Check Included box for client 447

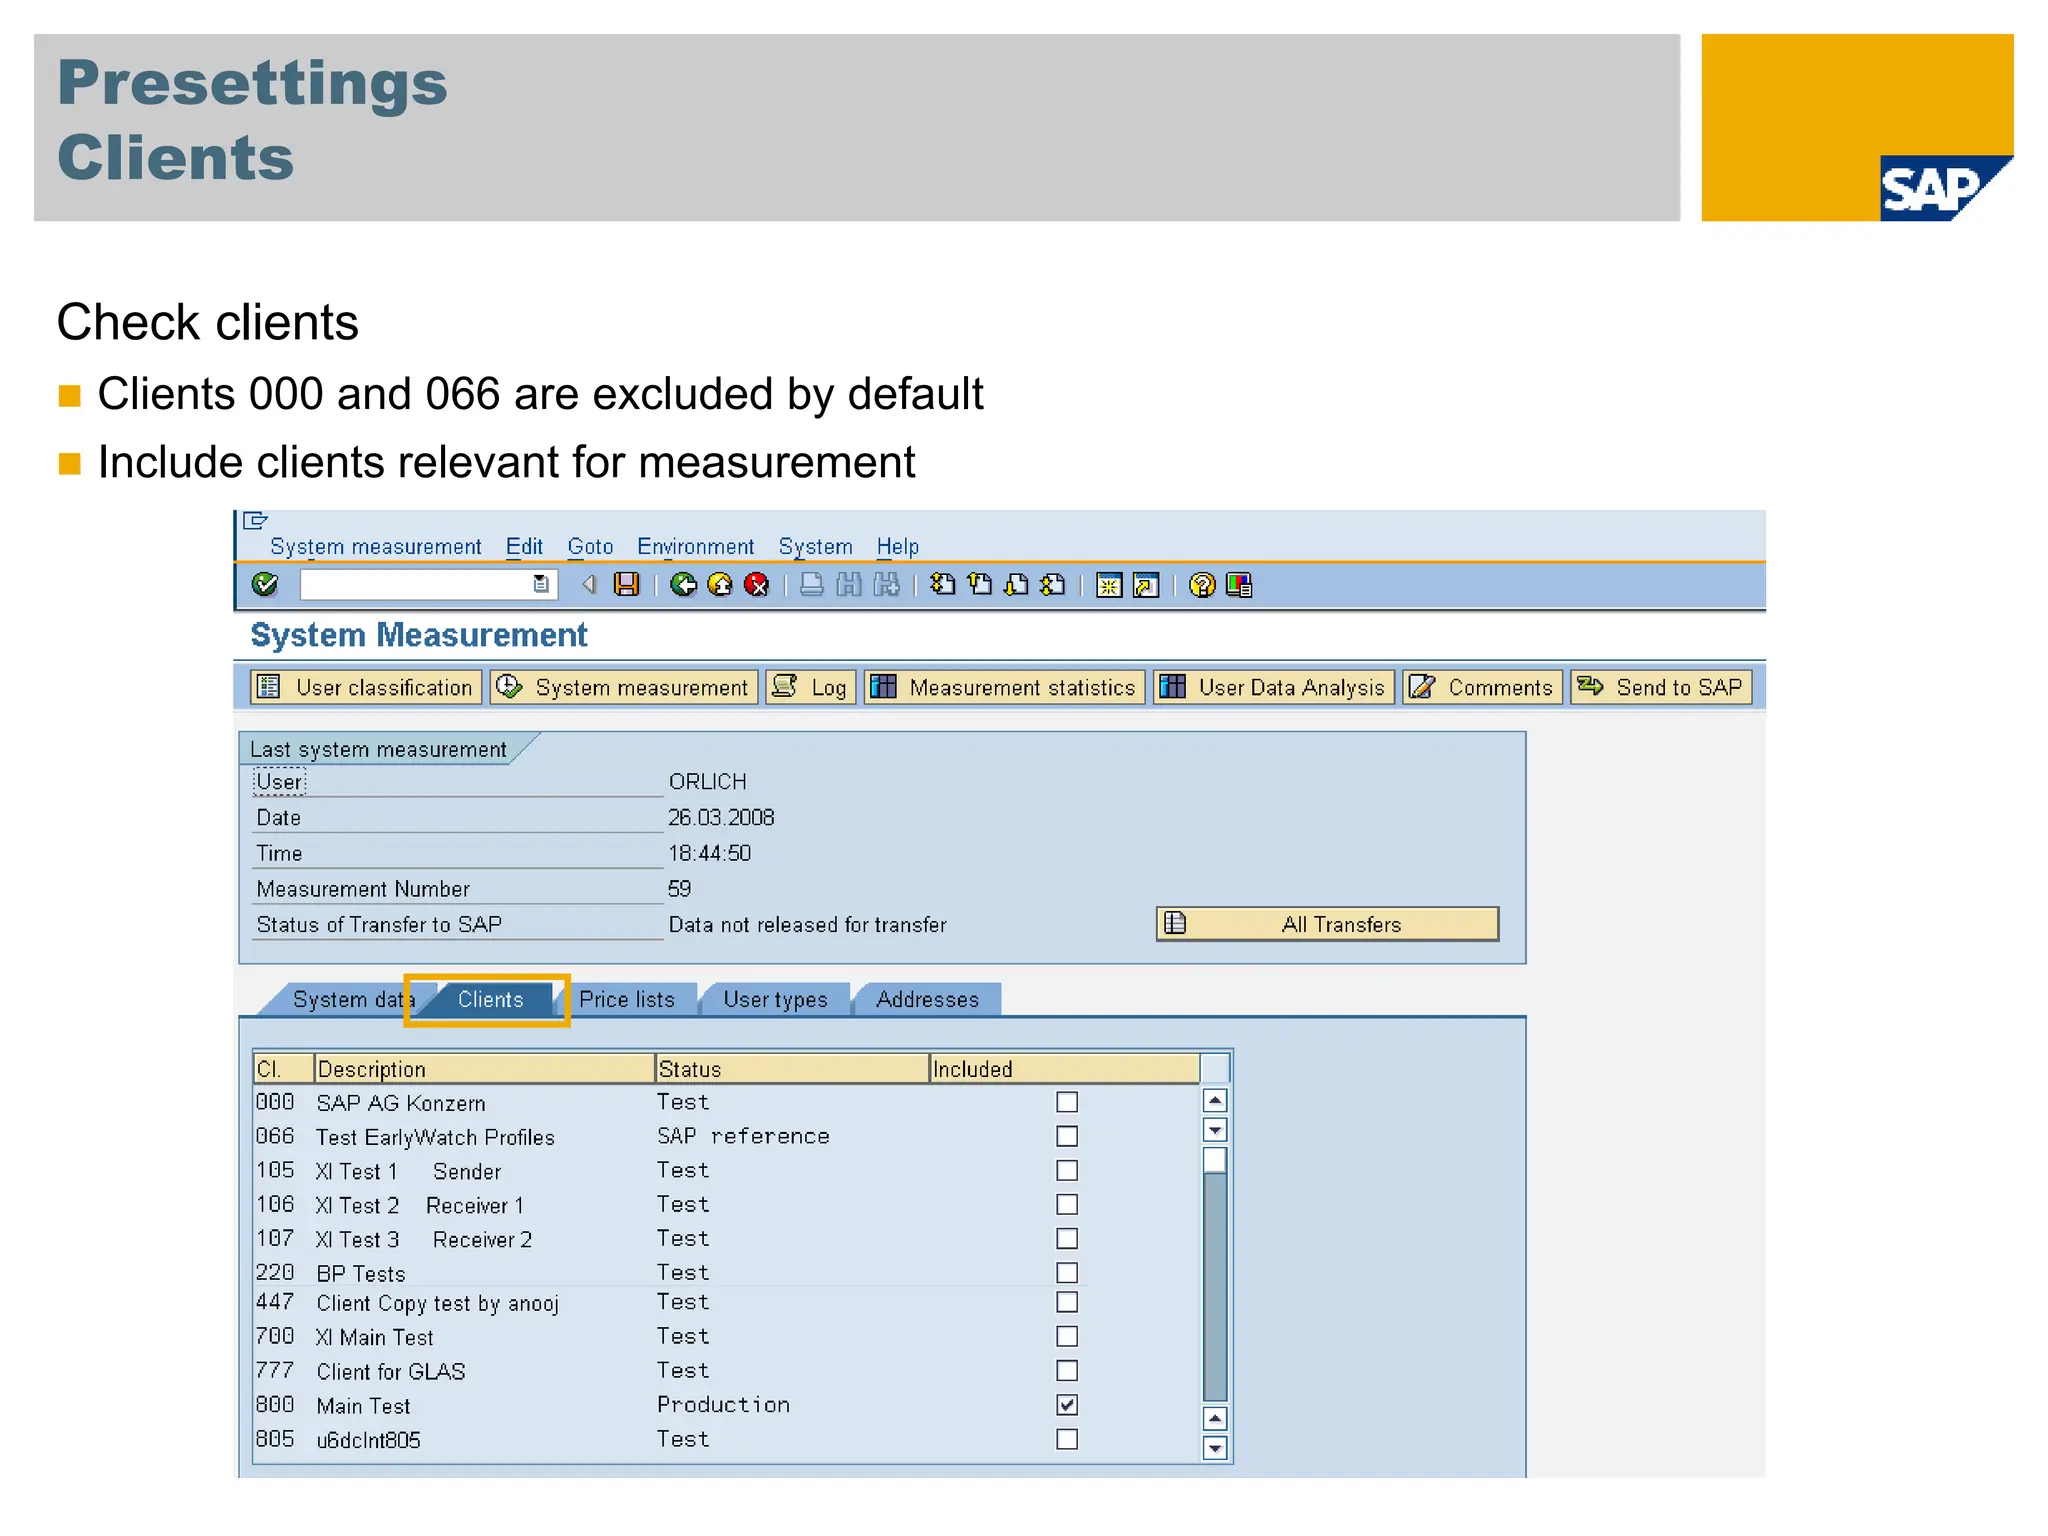pyautogui.click(x=1067, y=1302)
